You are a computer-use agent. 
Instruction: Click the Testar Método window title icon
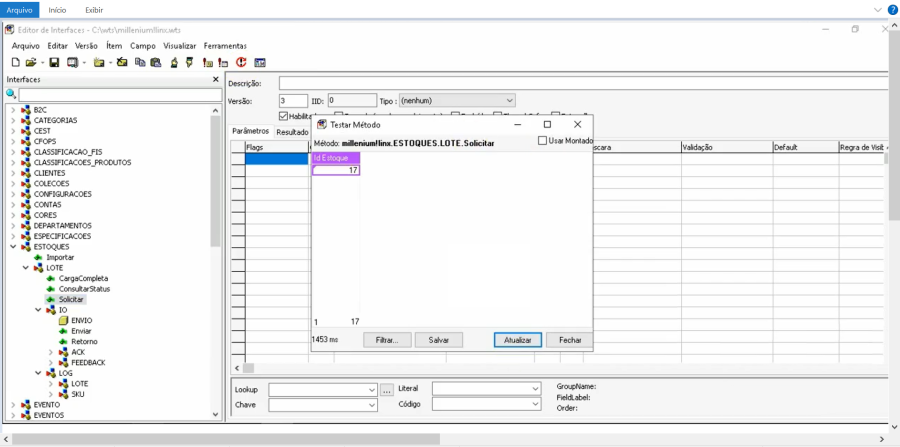pyautogui.click(x=321, y=125)
